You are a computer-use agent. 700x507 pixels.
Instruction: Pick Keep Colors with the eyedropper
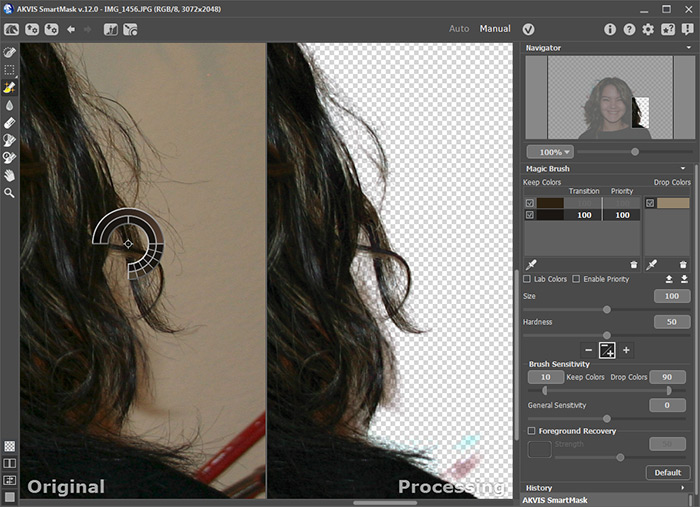(531, 265)
